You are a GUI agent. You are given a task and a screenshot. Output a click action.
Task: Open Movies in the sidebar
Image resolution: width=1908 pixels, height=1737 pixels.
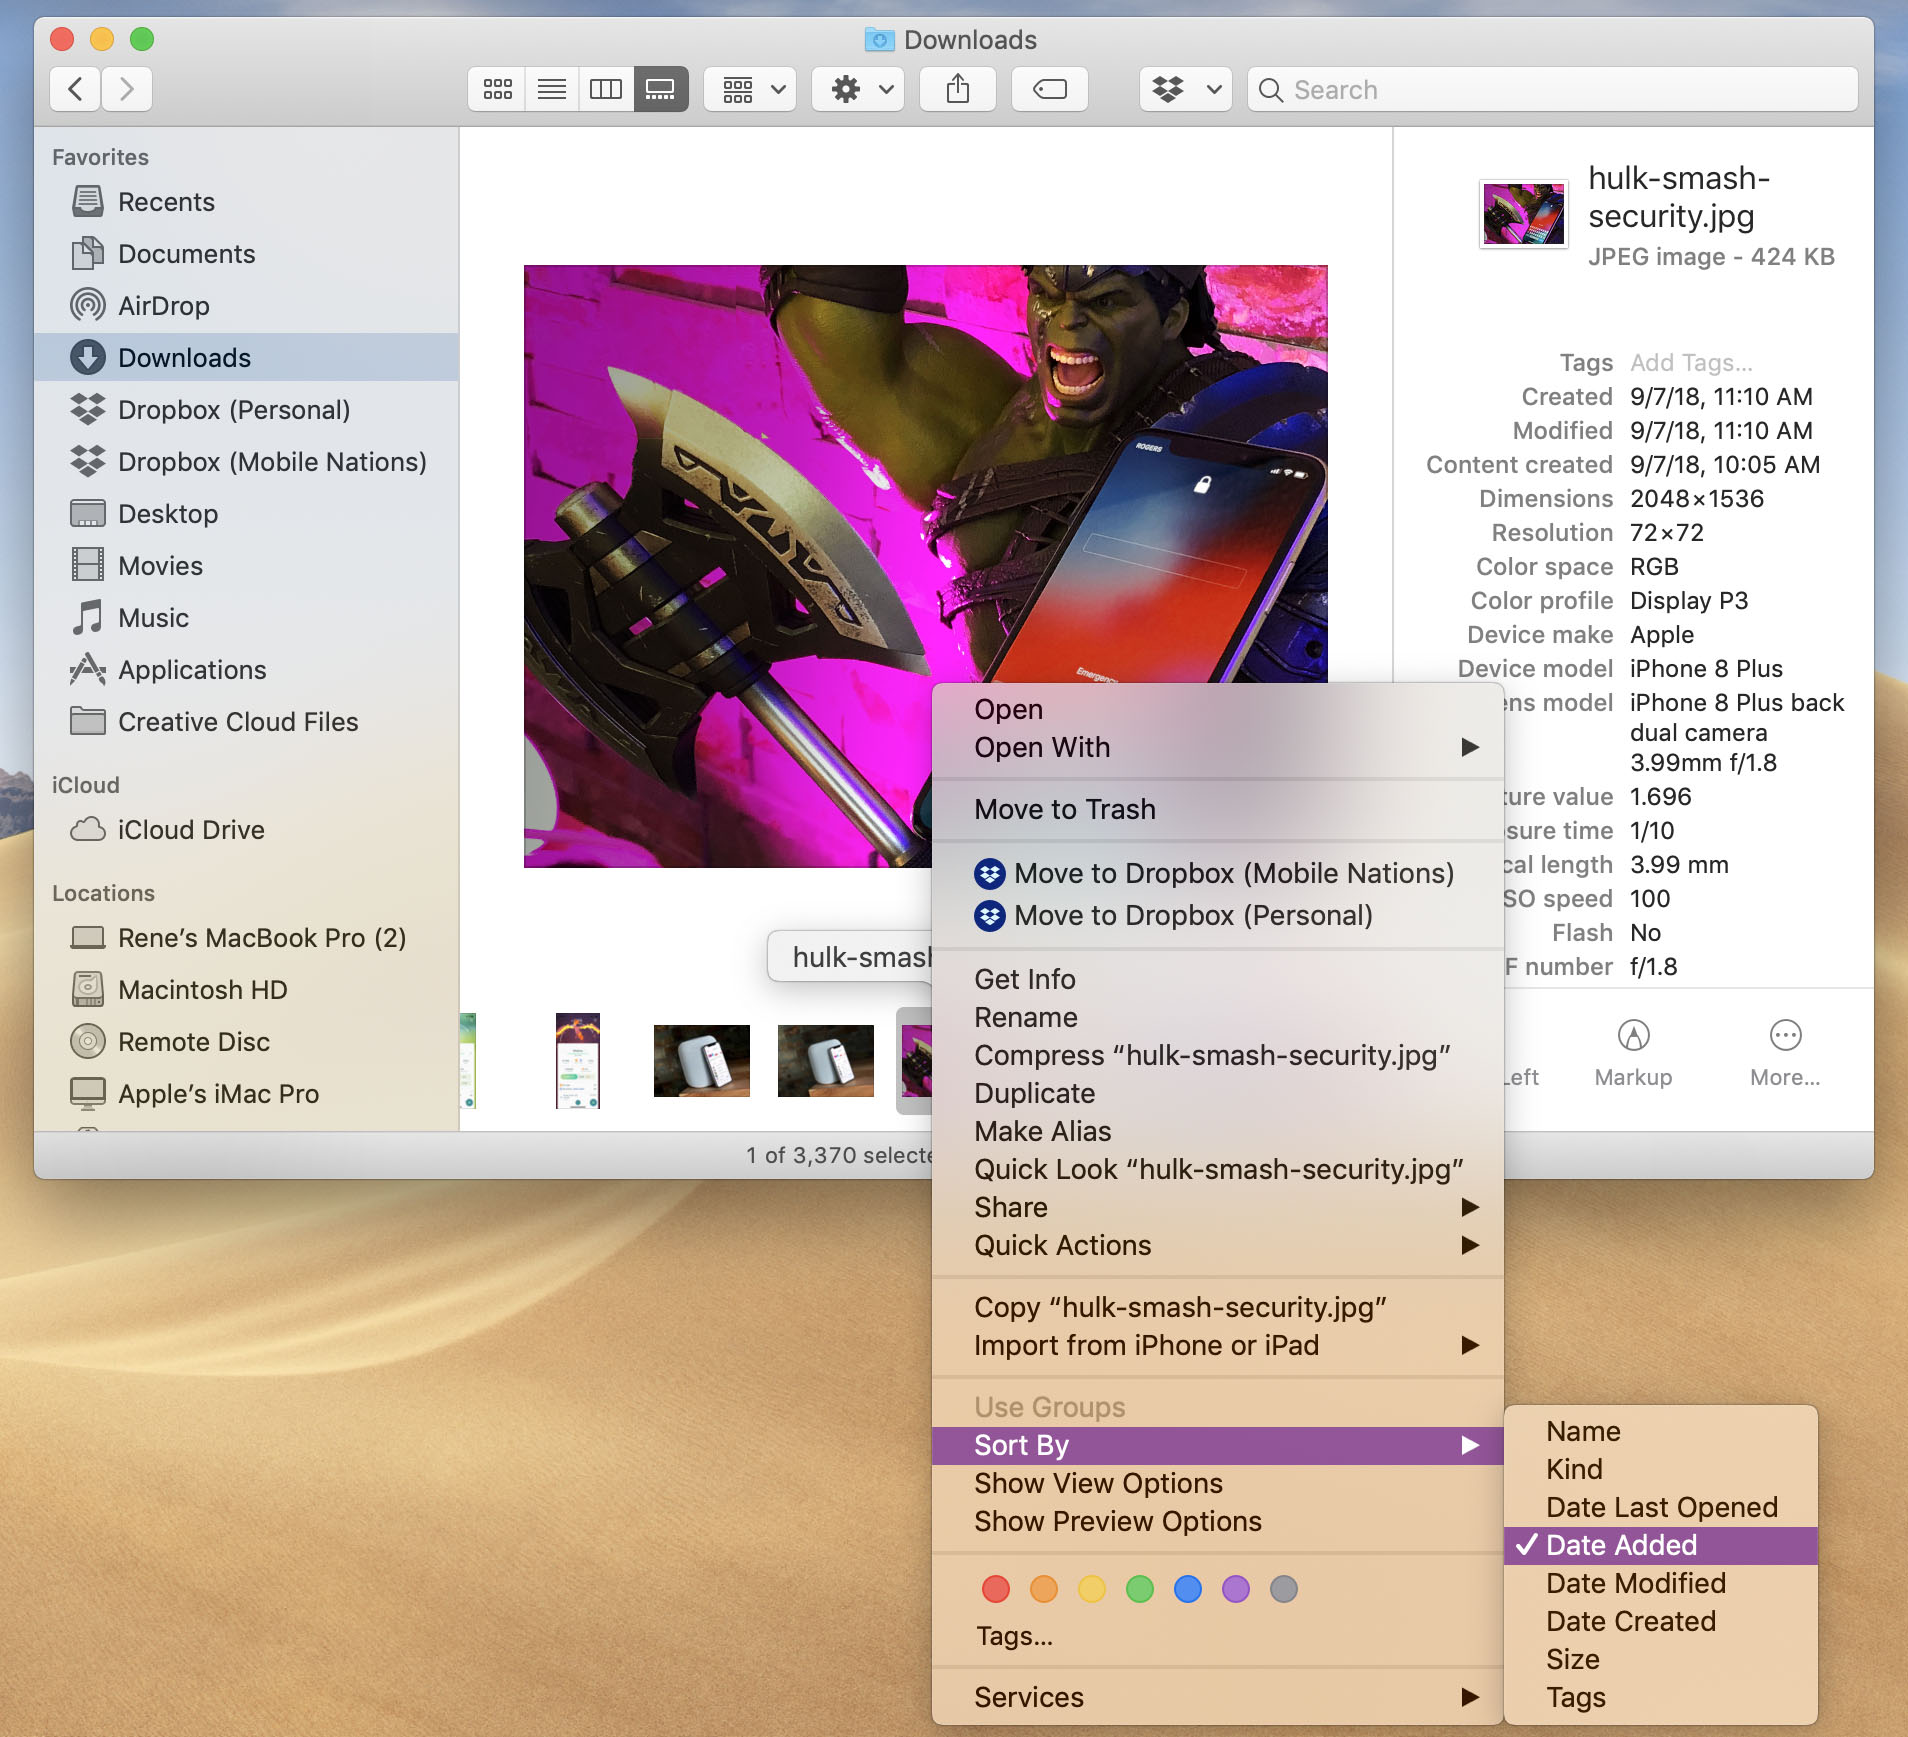click(246, 565)
